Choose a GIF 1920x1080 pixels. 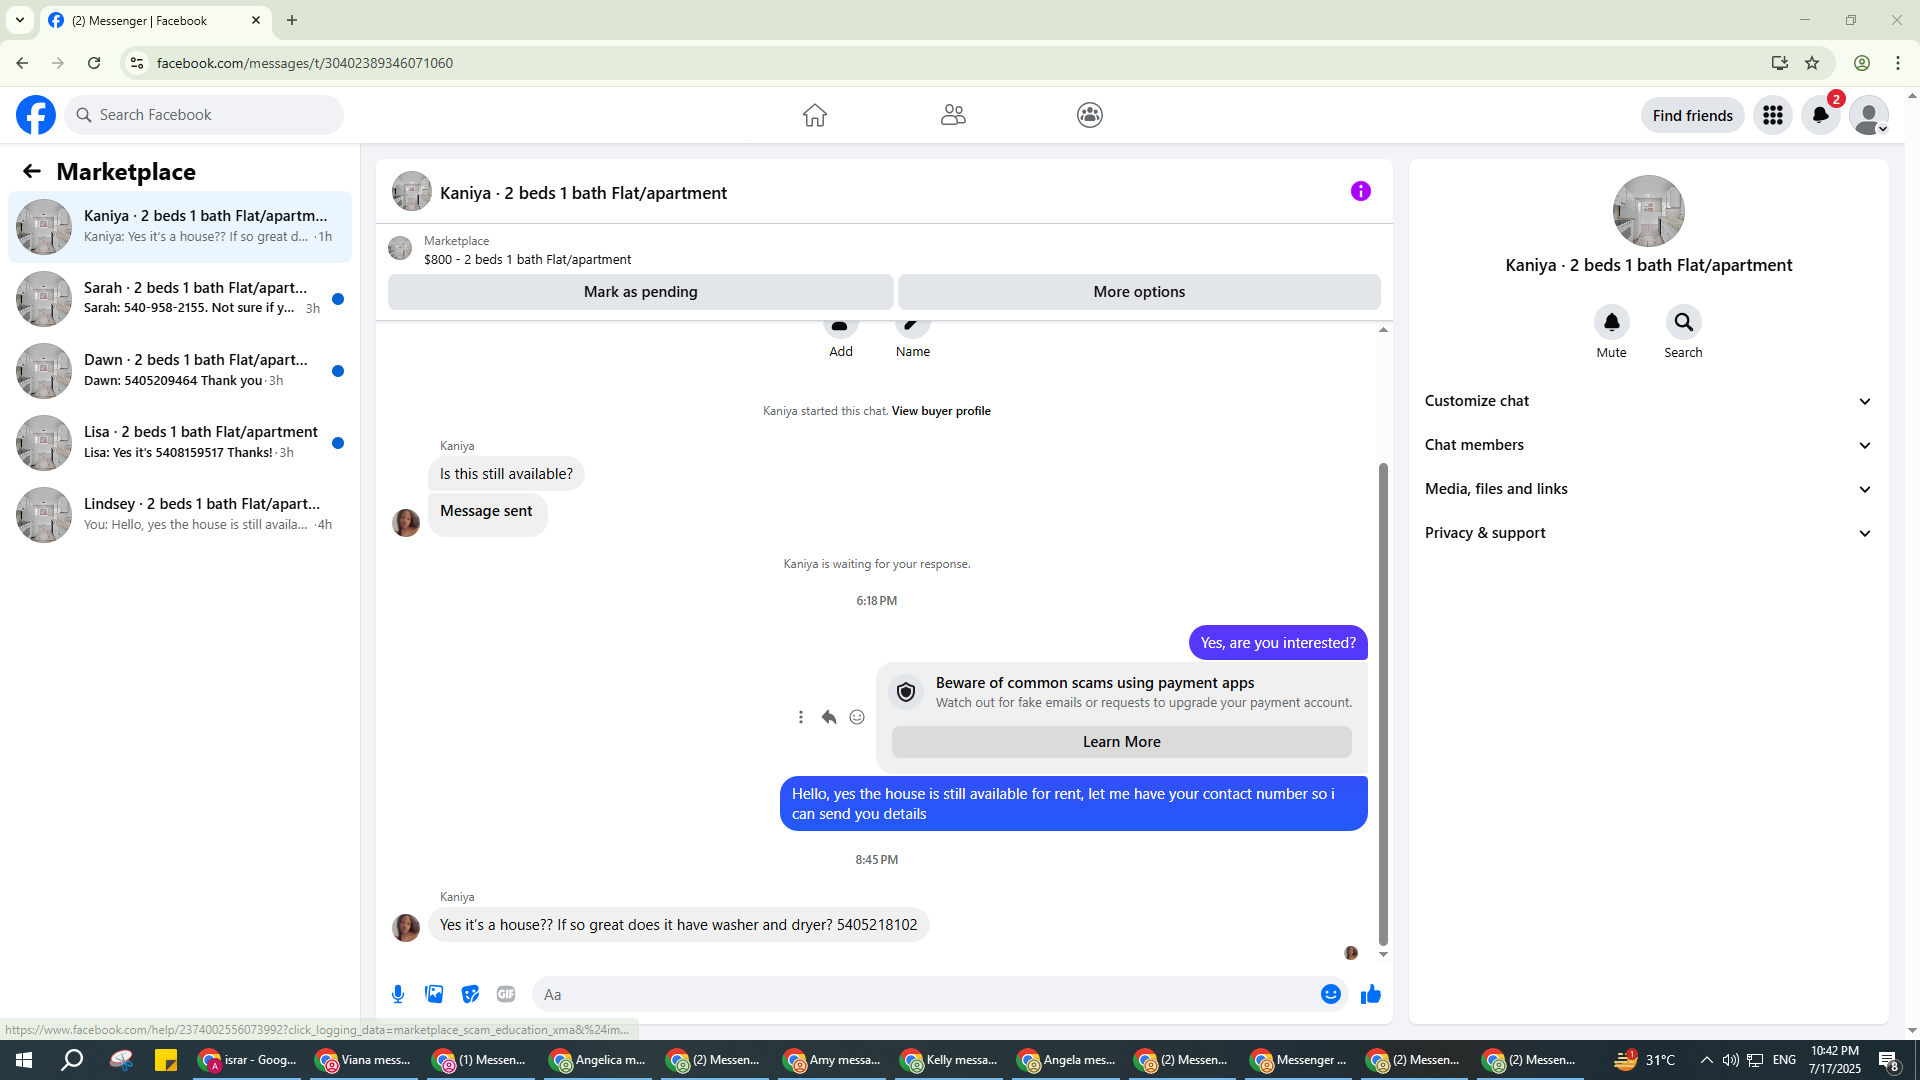pos(506,994)
